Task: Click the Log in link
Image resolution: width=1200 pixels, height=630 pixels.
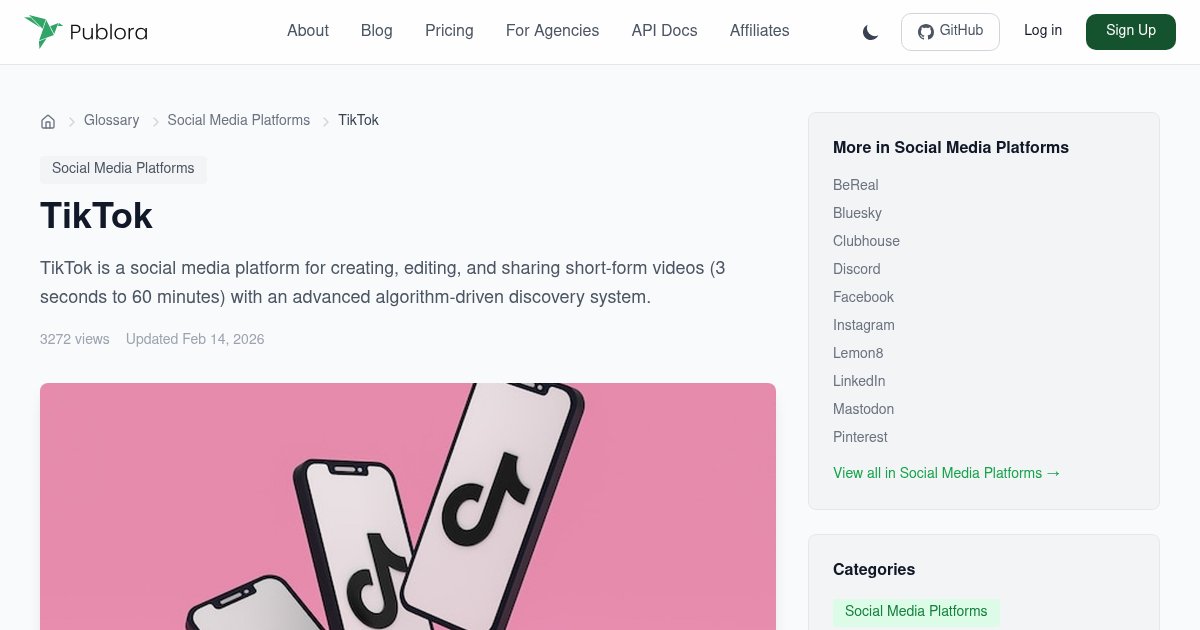Action: pos(1043,31)
